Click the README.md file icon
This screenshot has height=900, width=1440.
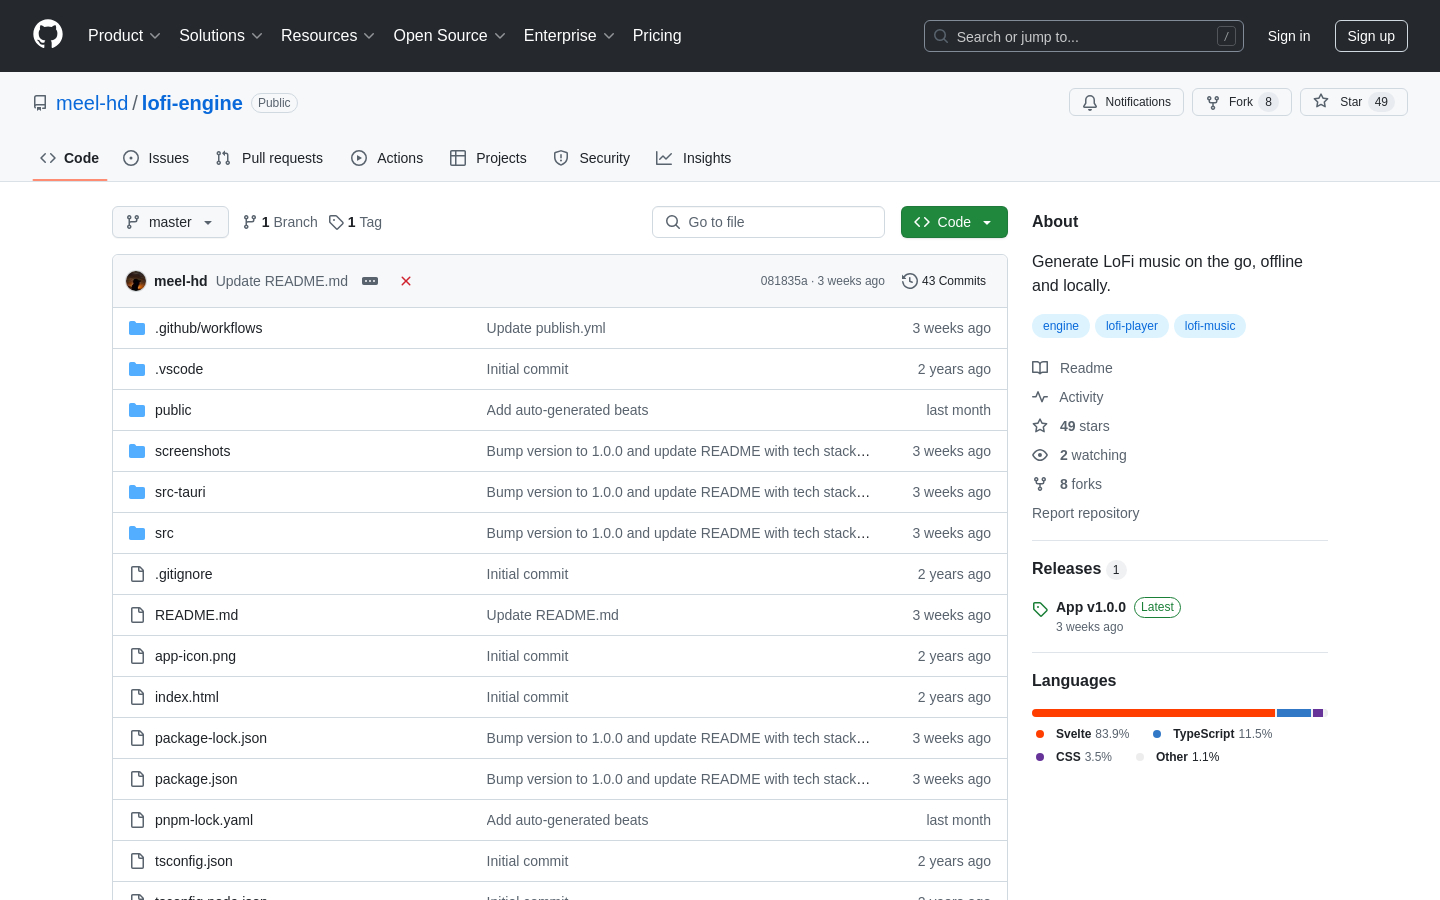click(137, 615)
